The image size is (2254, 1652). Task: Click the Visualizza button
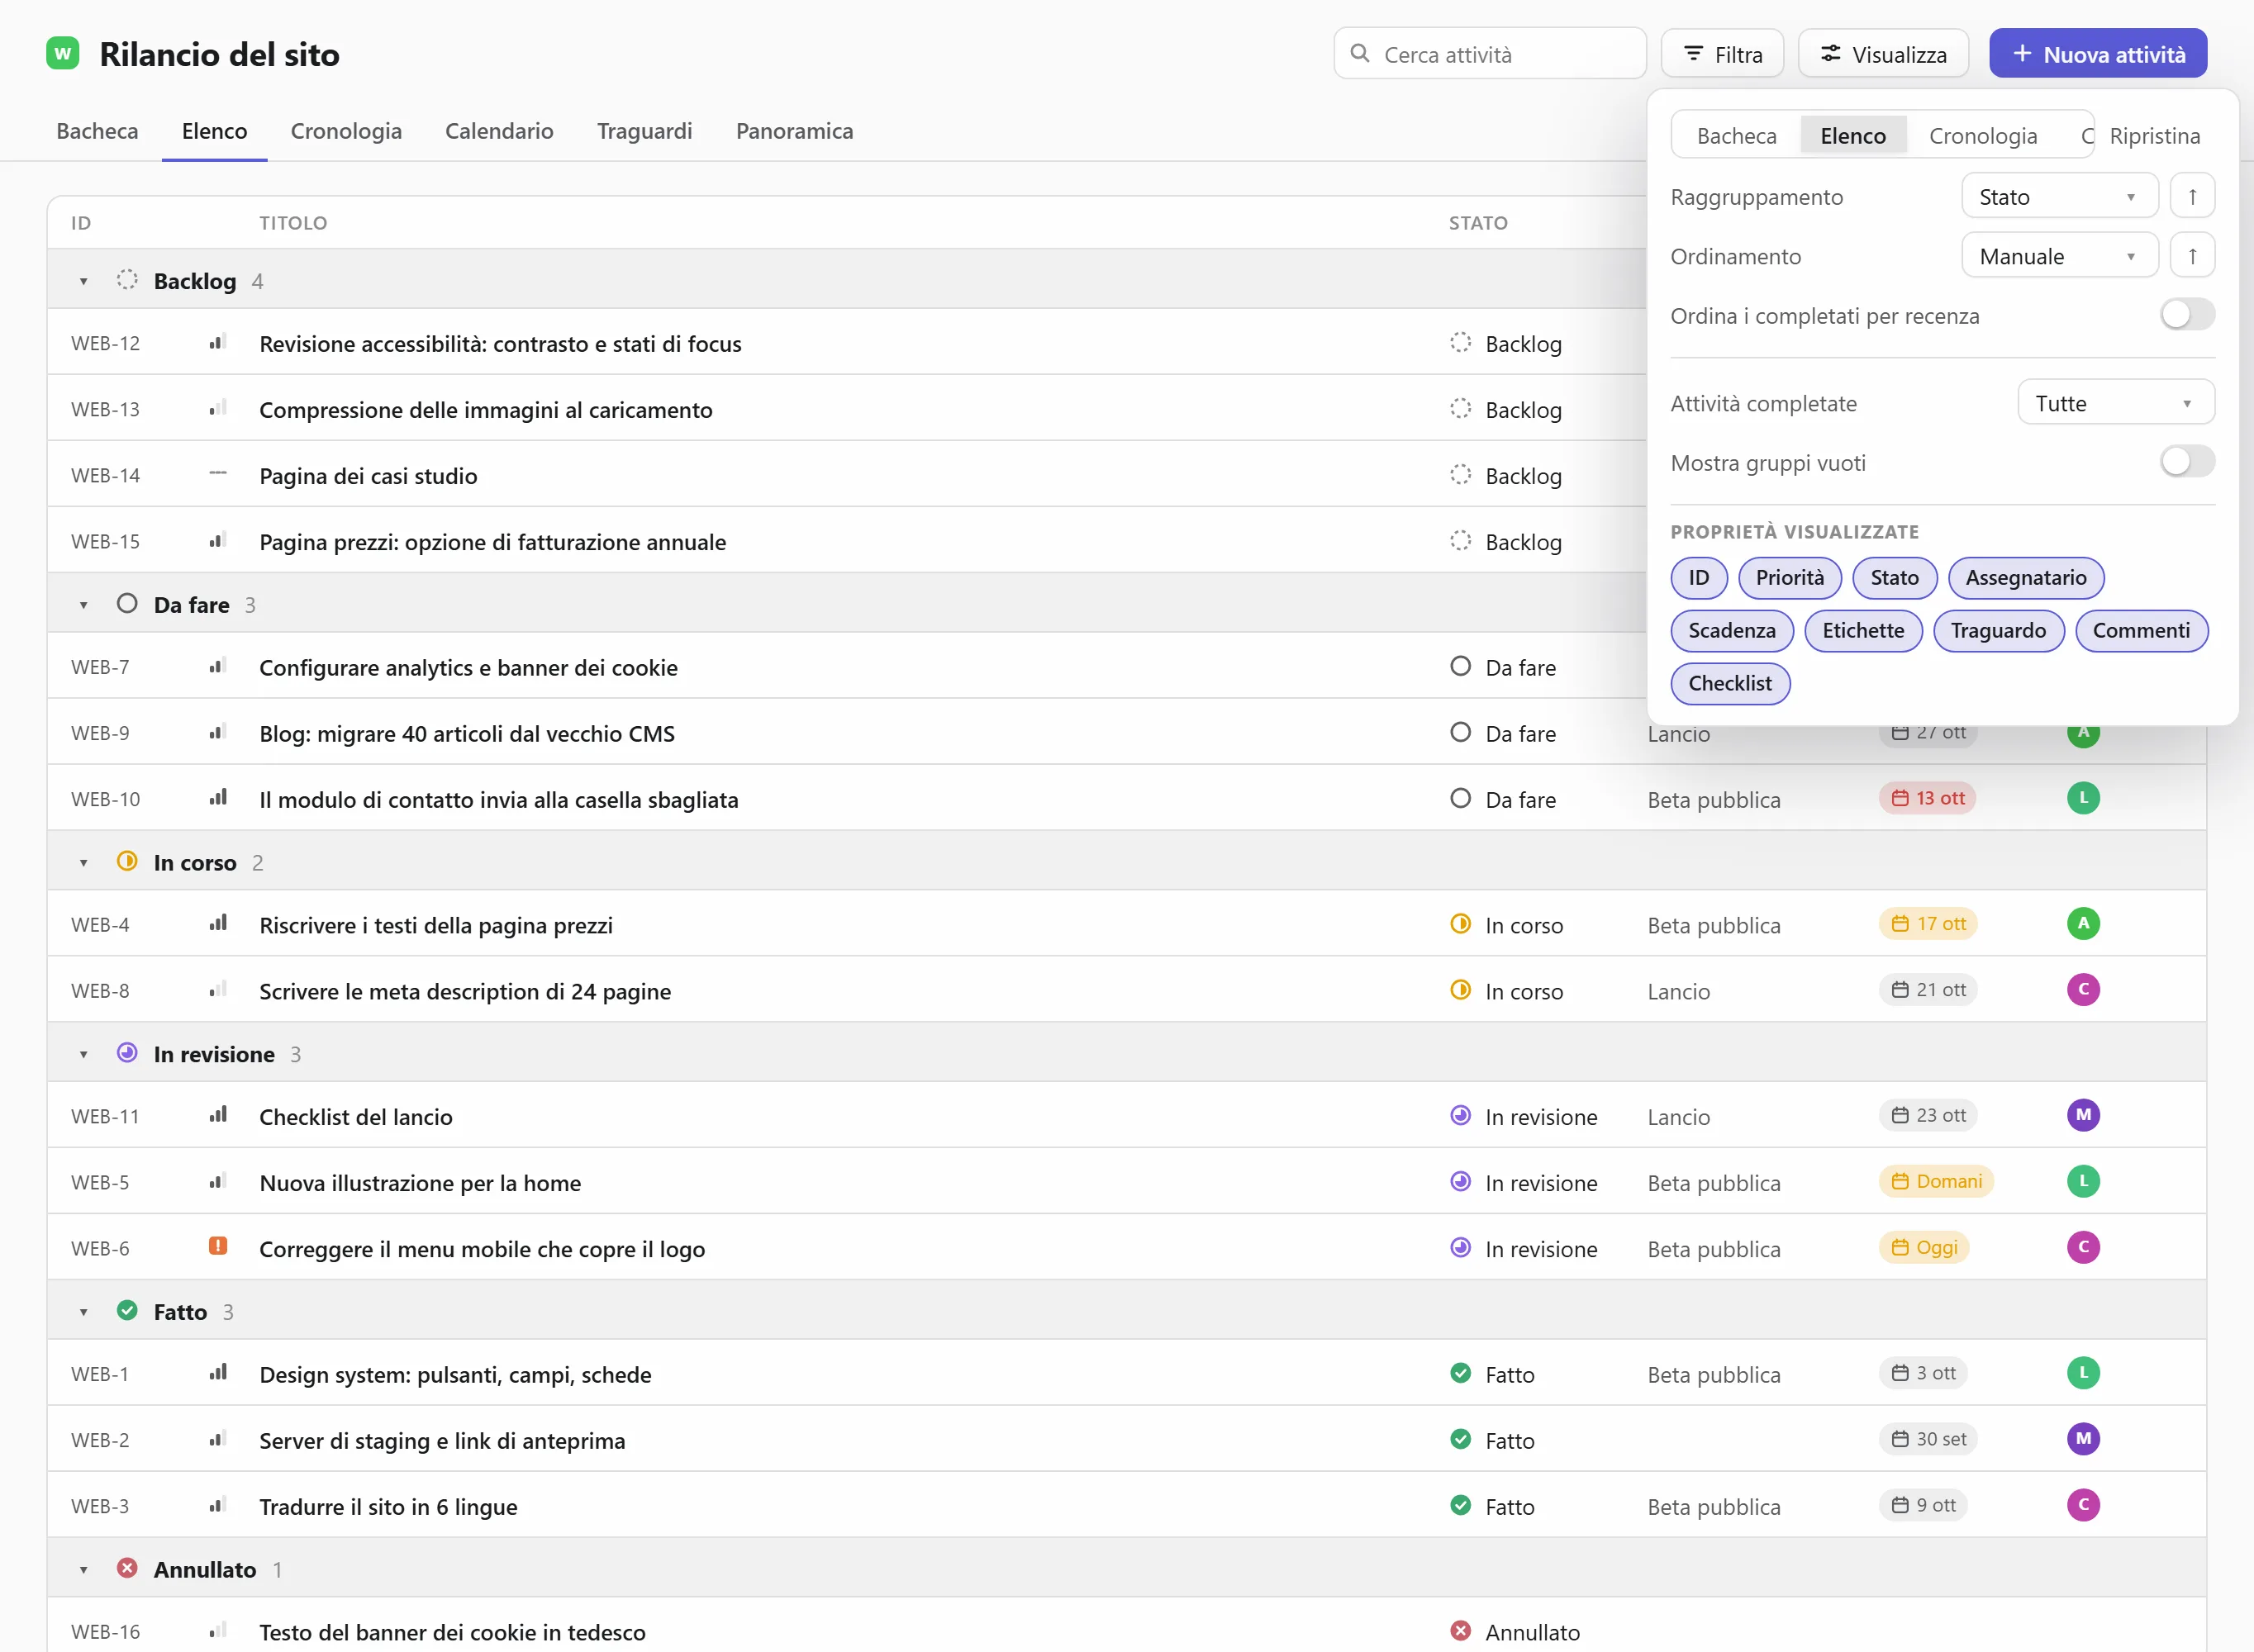[1883, 54]
